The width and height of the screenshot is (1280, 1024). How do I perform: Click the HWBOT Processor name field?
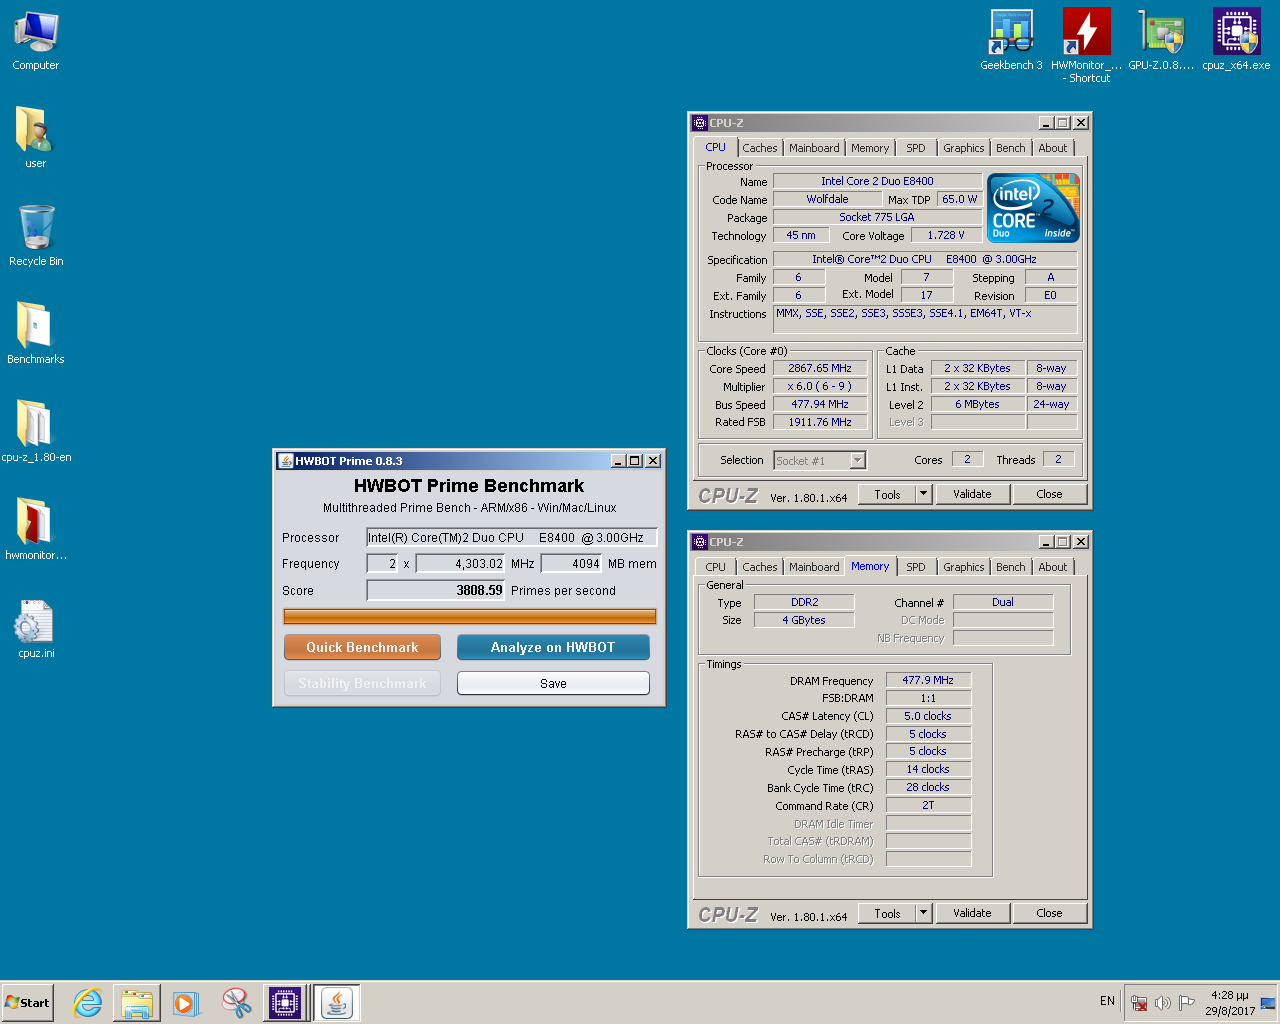coord(511,537)
